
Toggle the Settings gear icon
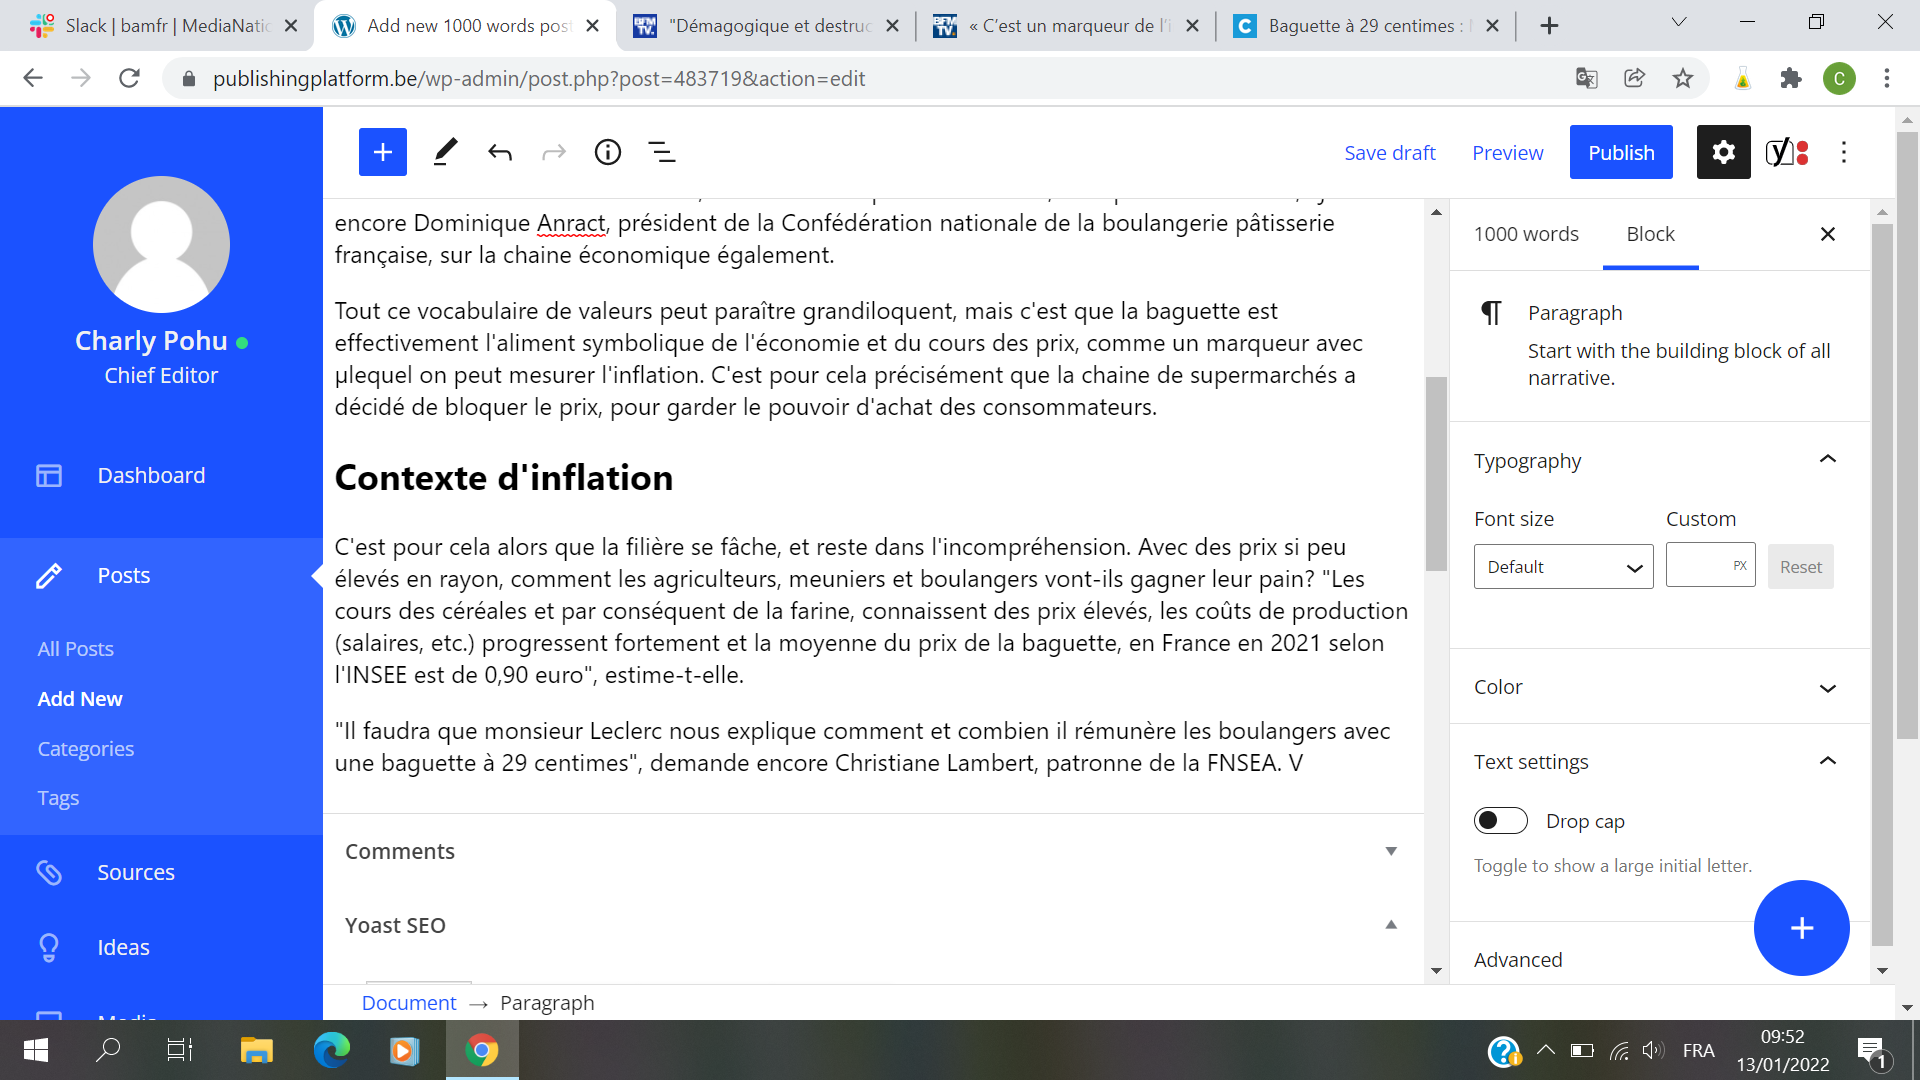1723,152
